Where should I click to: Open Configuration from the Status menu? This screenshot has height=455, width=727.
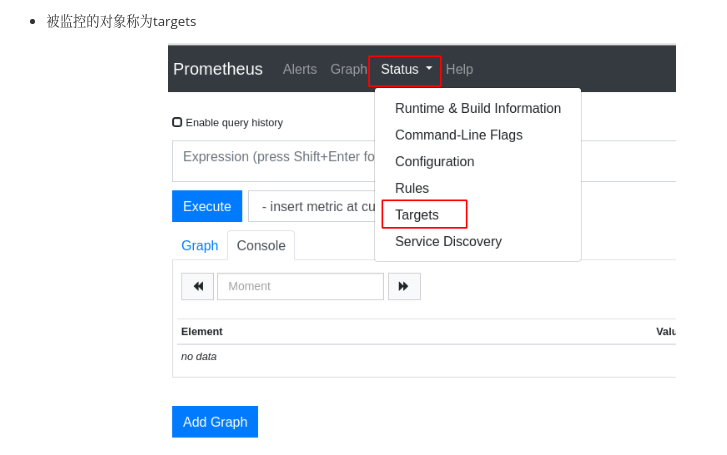point(434,161)
